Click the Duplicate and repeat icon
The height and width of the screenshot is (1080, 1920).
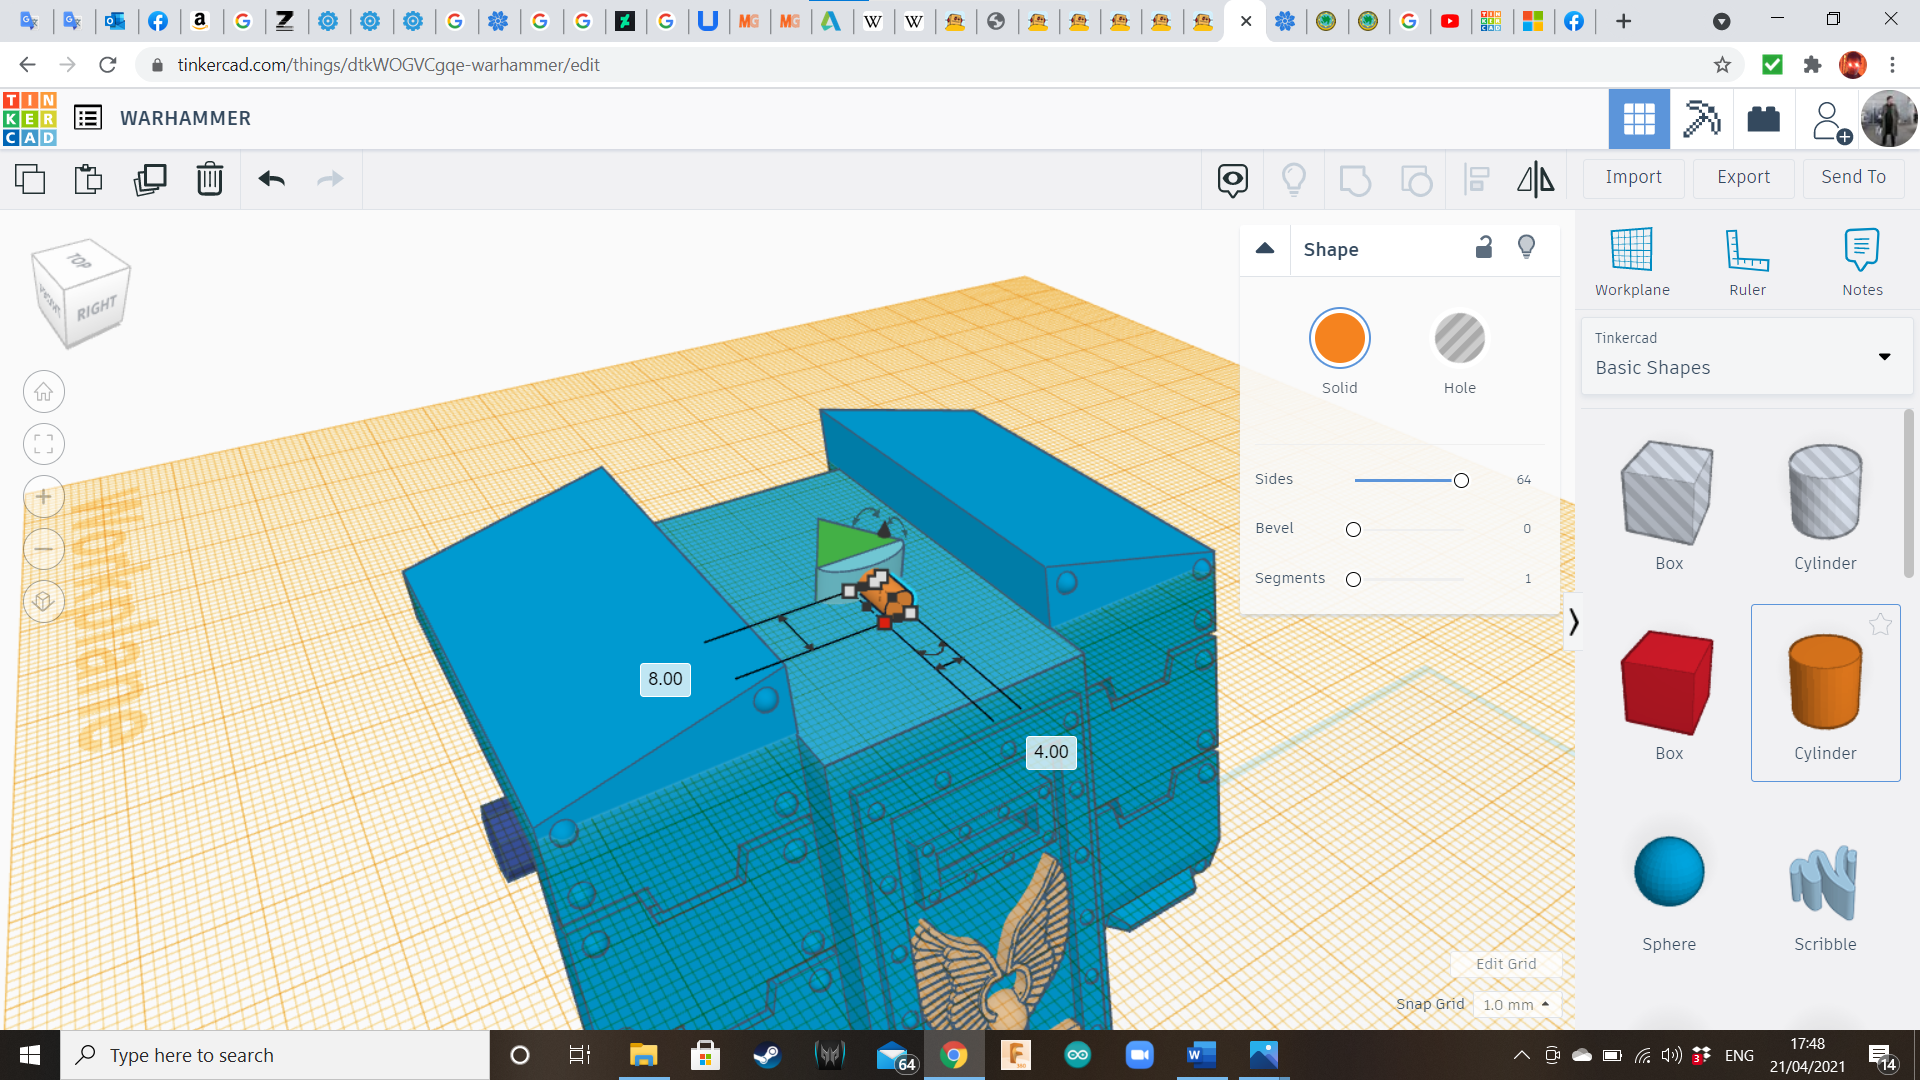pyautogui.click(x=150, y=179)
